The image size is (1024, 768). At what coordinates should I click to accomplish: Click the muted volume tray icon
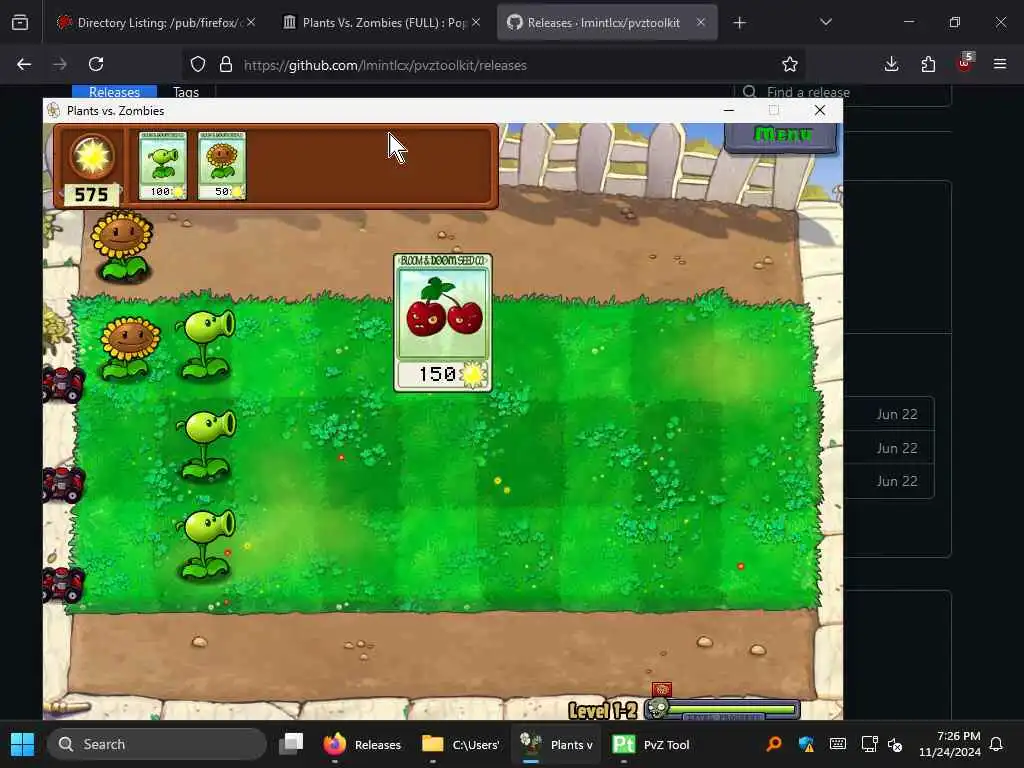[895, 744]
